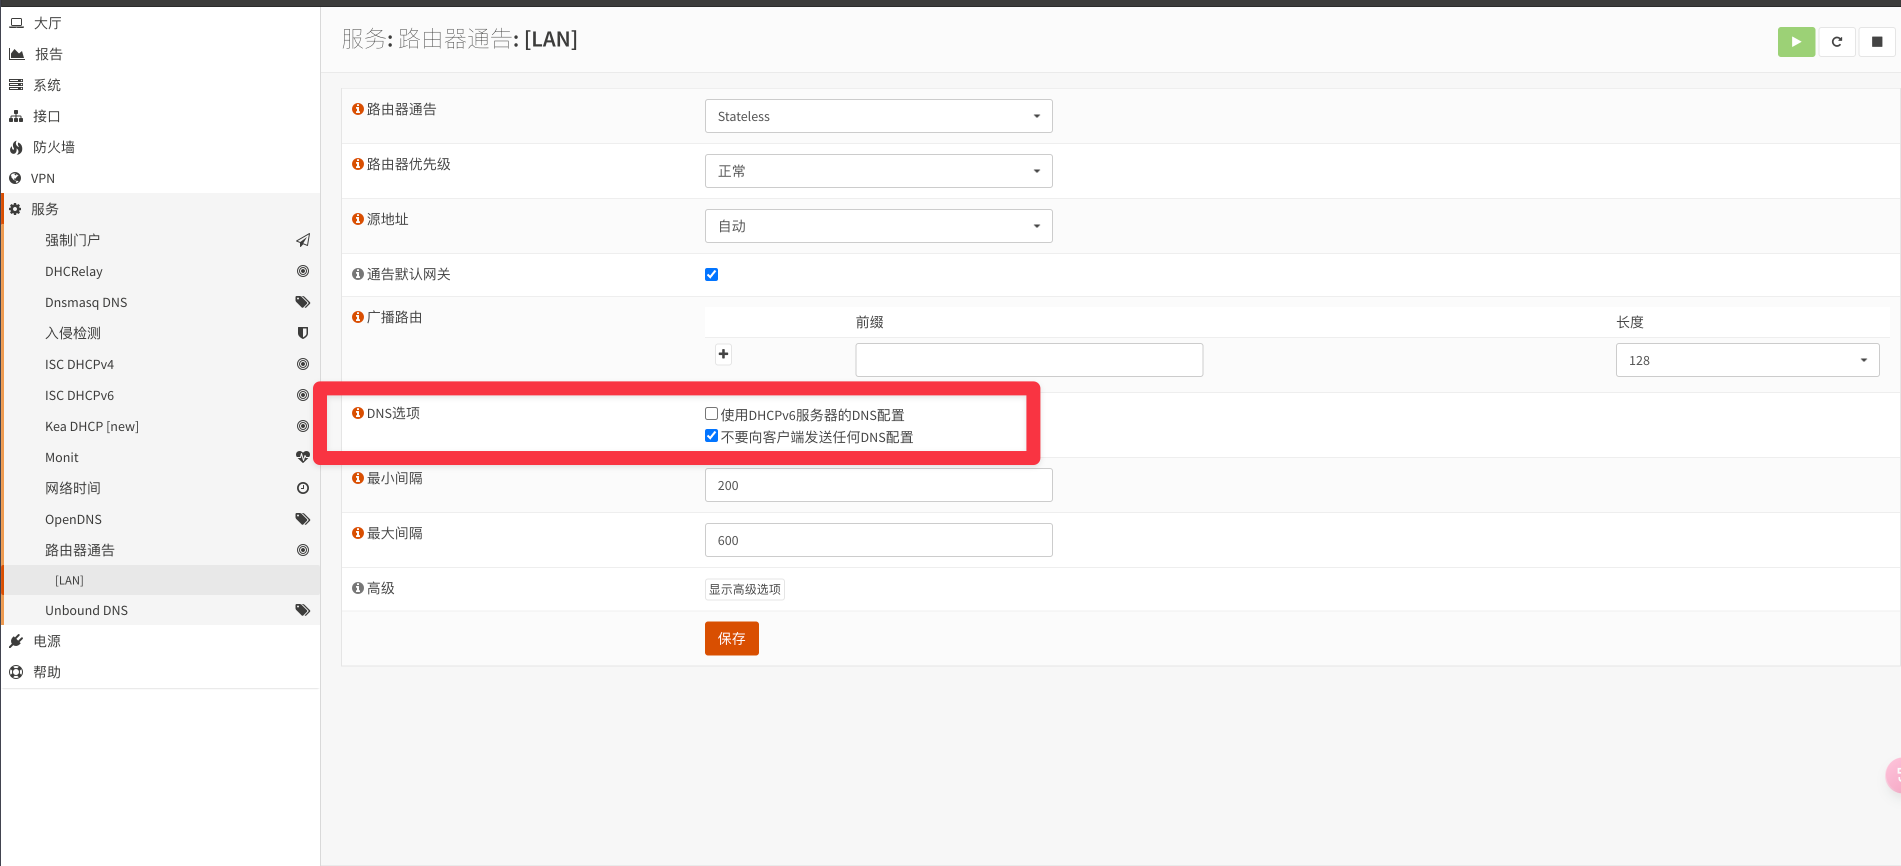1901x866 pixels.
Task: Expand the VPN menu in sidebar
Action: [x=160, y=178]
